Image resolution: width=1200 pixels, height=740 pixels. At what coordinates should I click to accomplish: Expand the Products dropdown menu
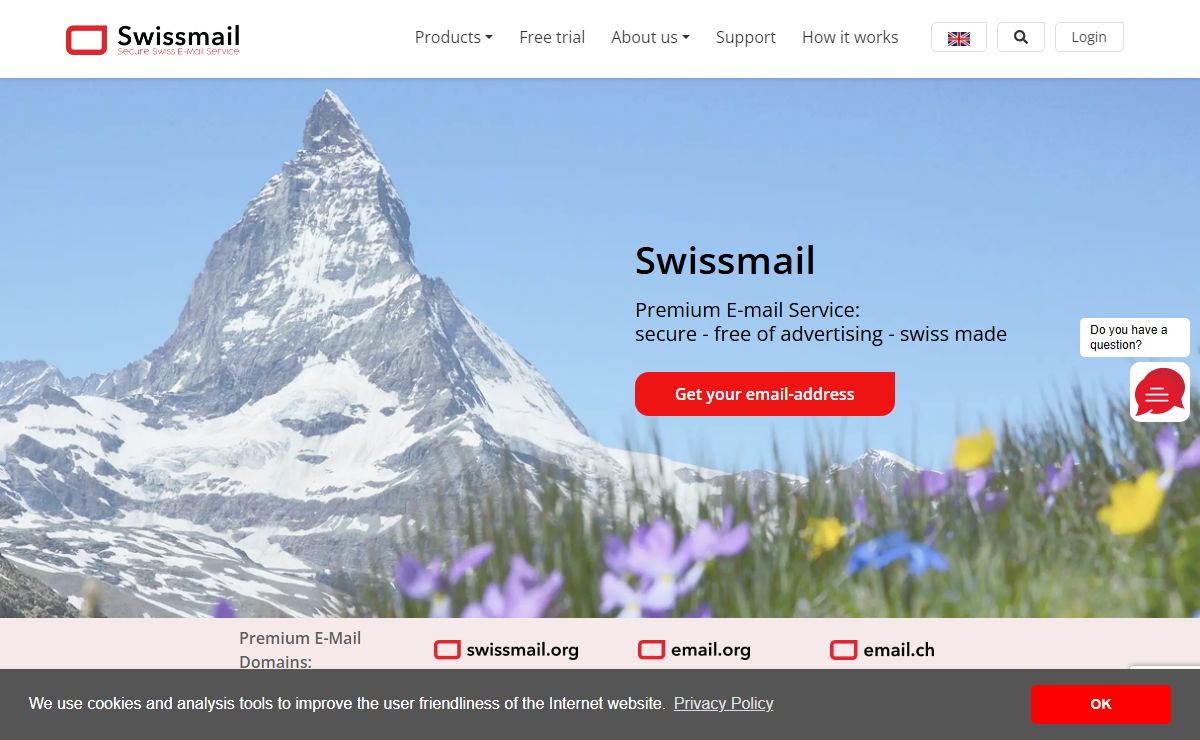(x=454, y=37)
